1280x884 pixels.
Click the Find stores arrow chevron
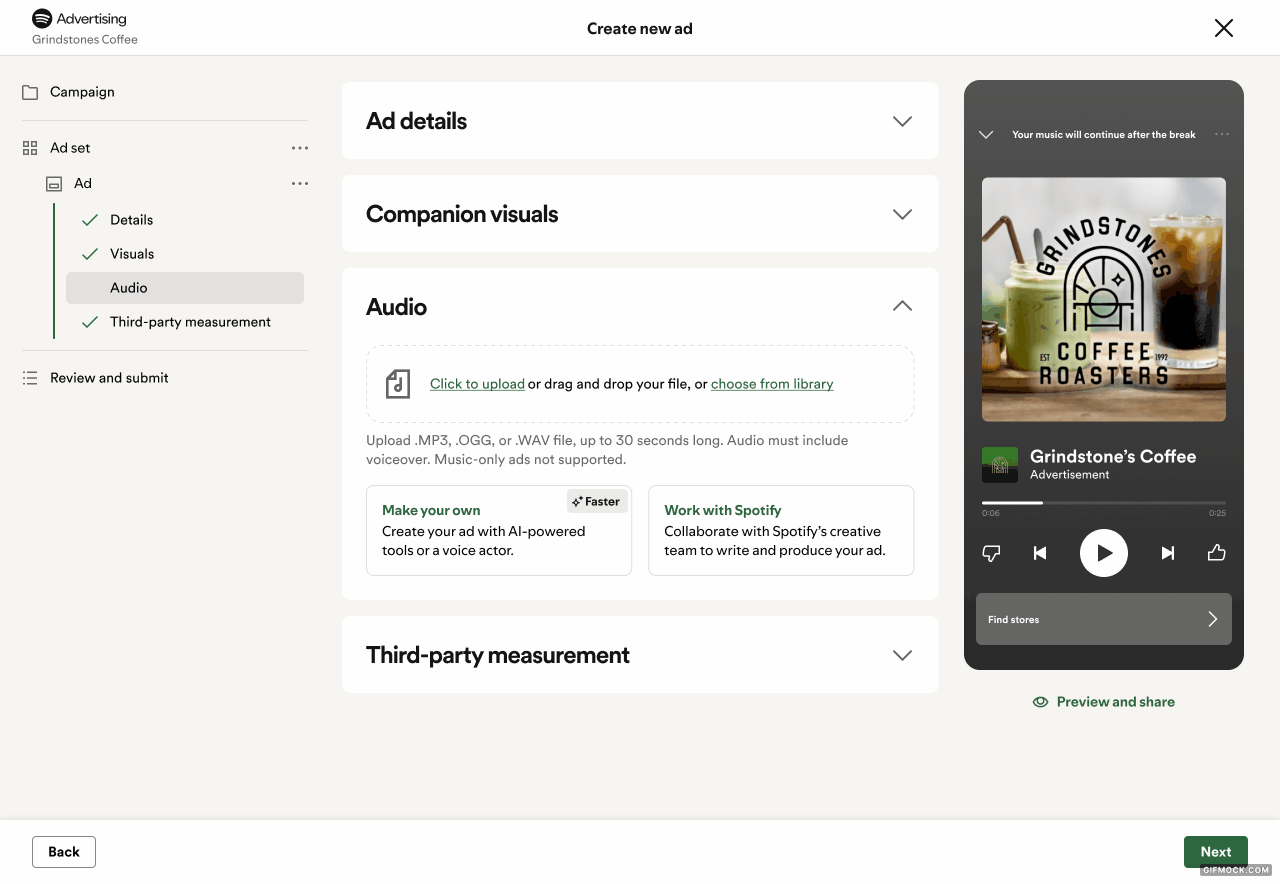point(1212,619)
